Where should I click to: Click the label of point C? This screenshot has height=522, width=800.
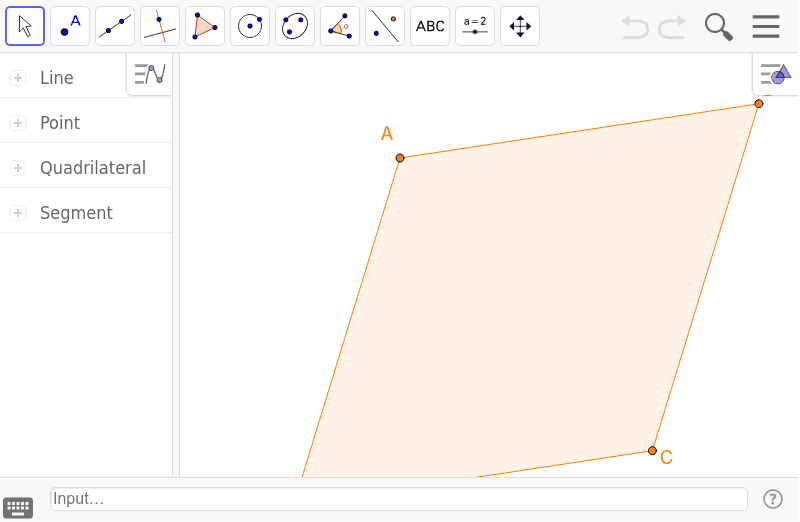point(666,457)
